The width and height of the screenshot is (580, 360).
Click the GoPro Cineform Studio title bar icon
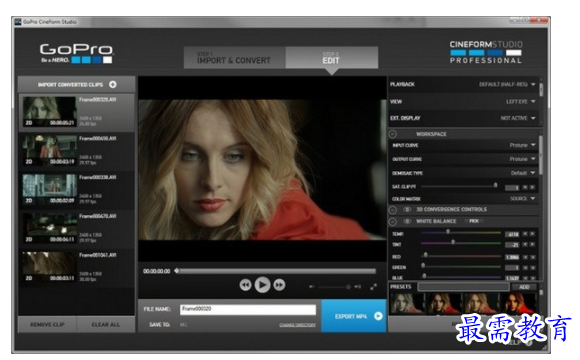pyautogui.click(x=18, y=22)
